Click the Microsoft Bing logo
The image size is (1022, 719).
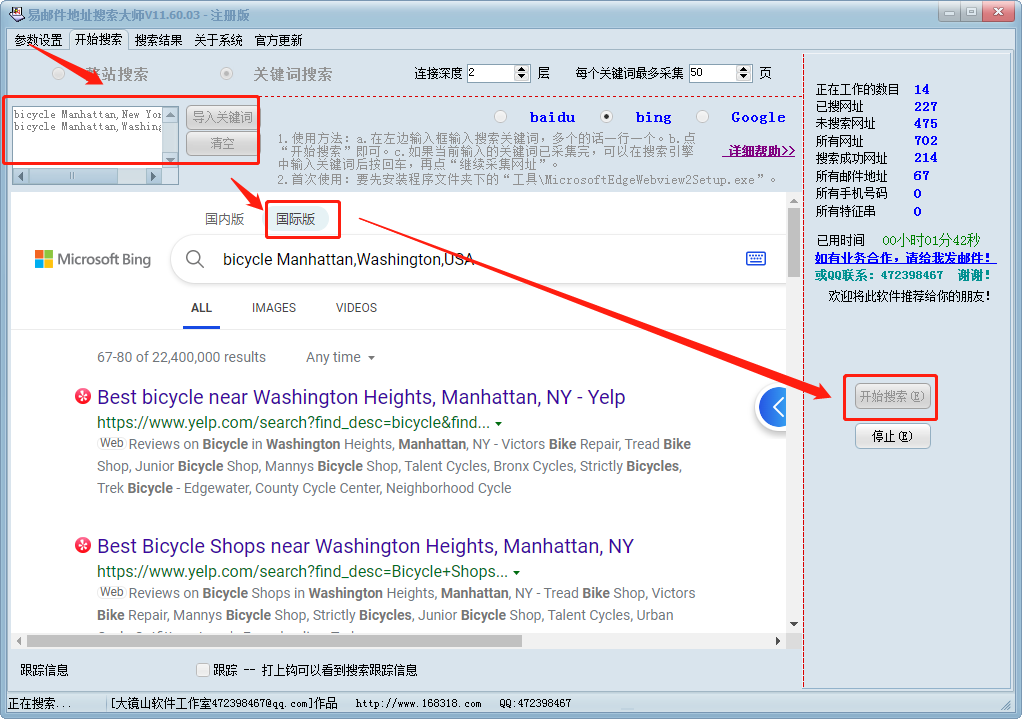pos(93,259)
